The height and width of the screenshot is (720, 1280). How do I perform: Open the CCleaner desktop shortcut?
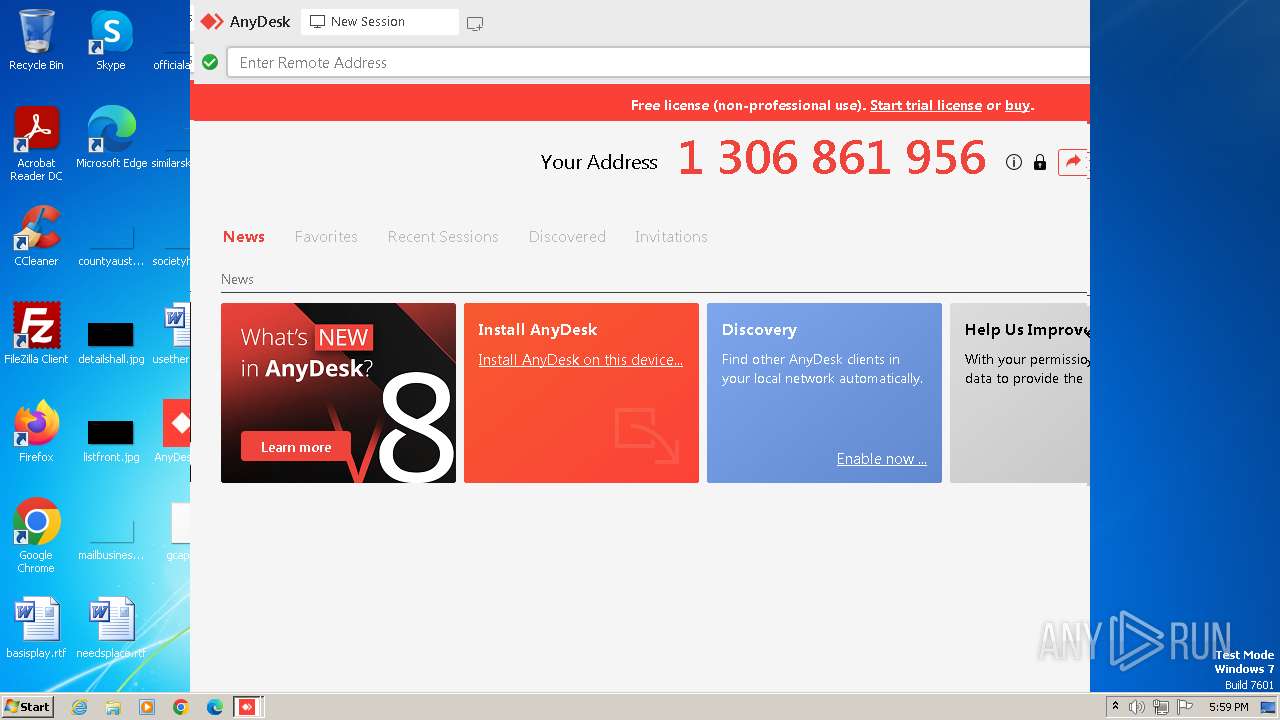point(36,236)
